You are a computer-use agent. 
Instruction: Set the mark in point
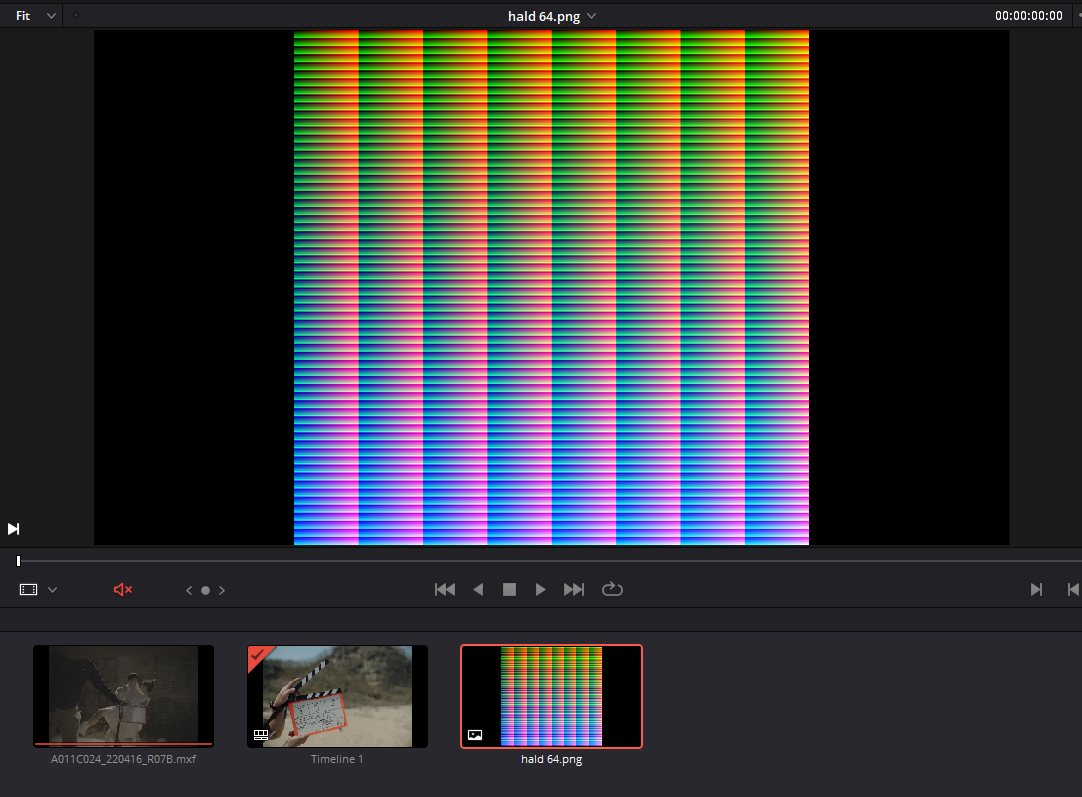pos(1036,589)
